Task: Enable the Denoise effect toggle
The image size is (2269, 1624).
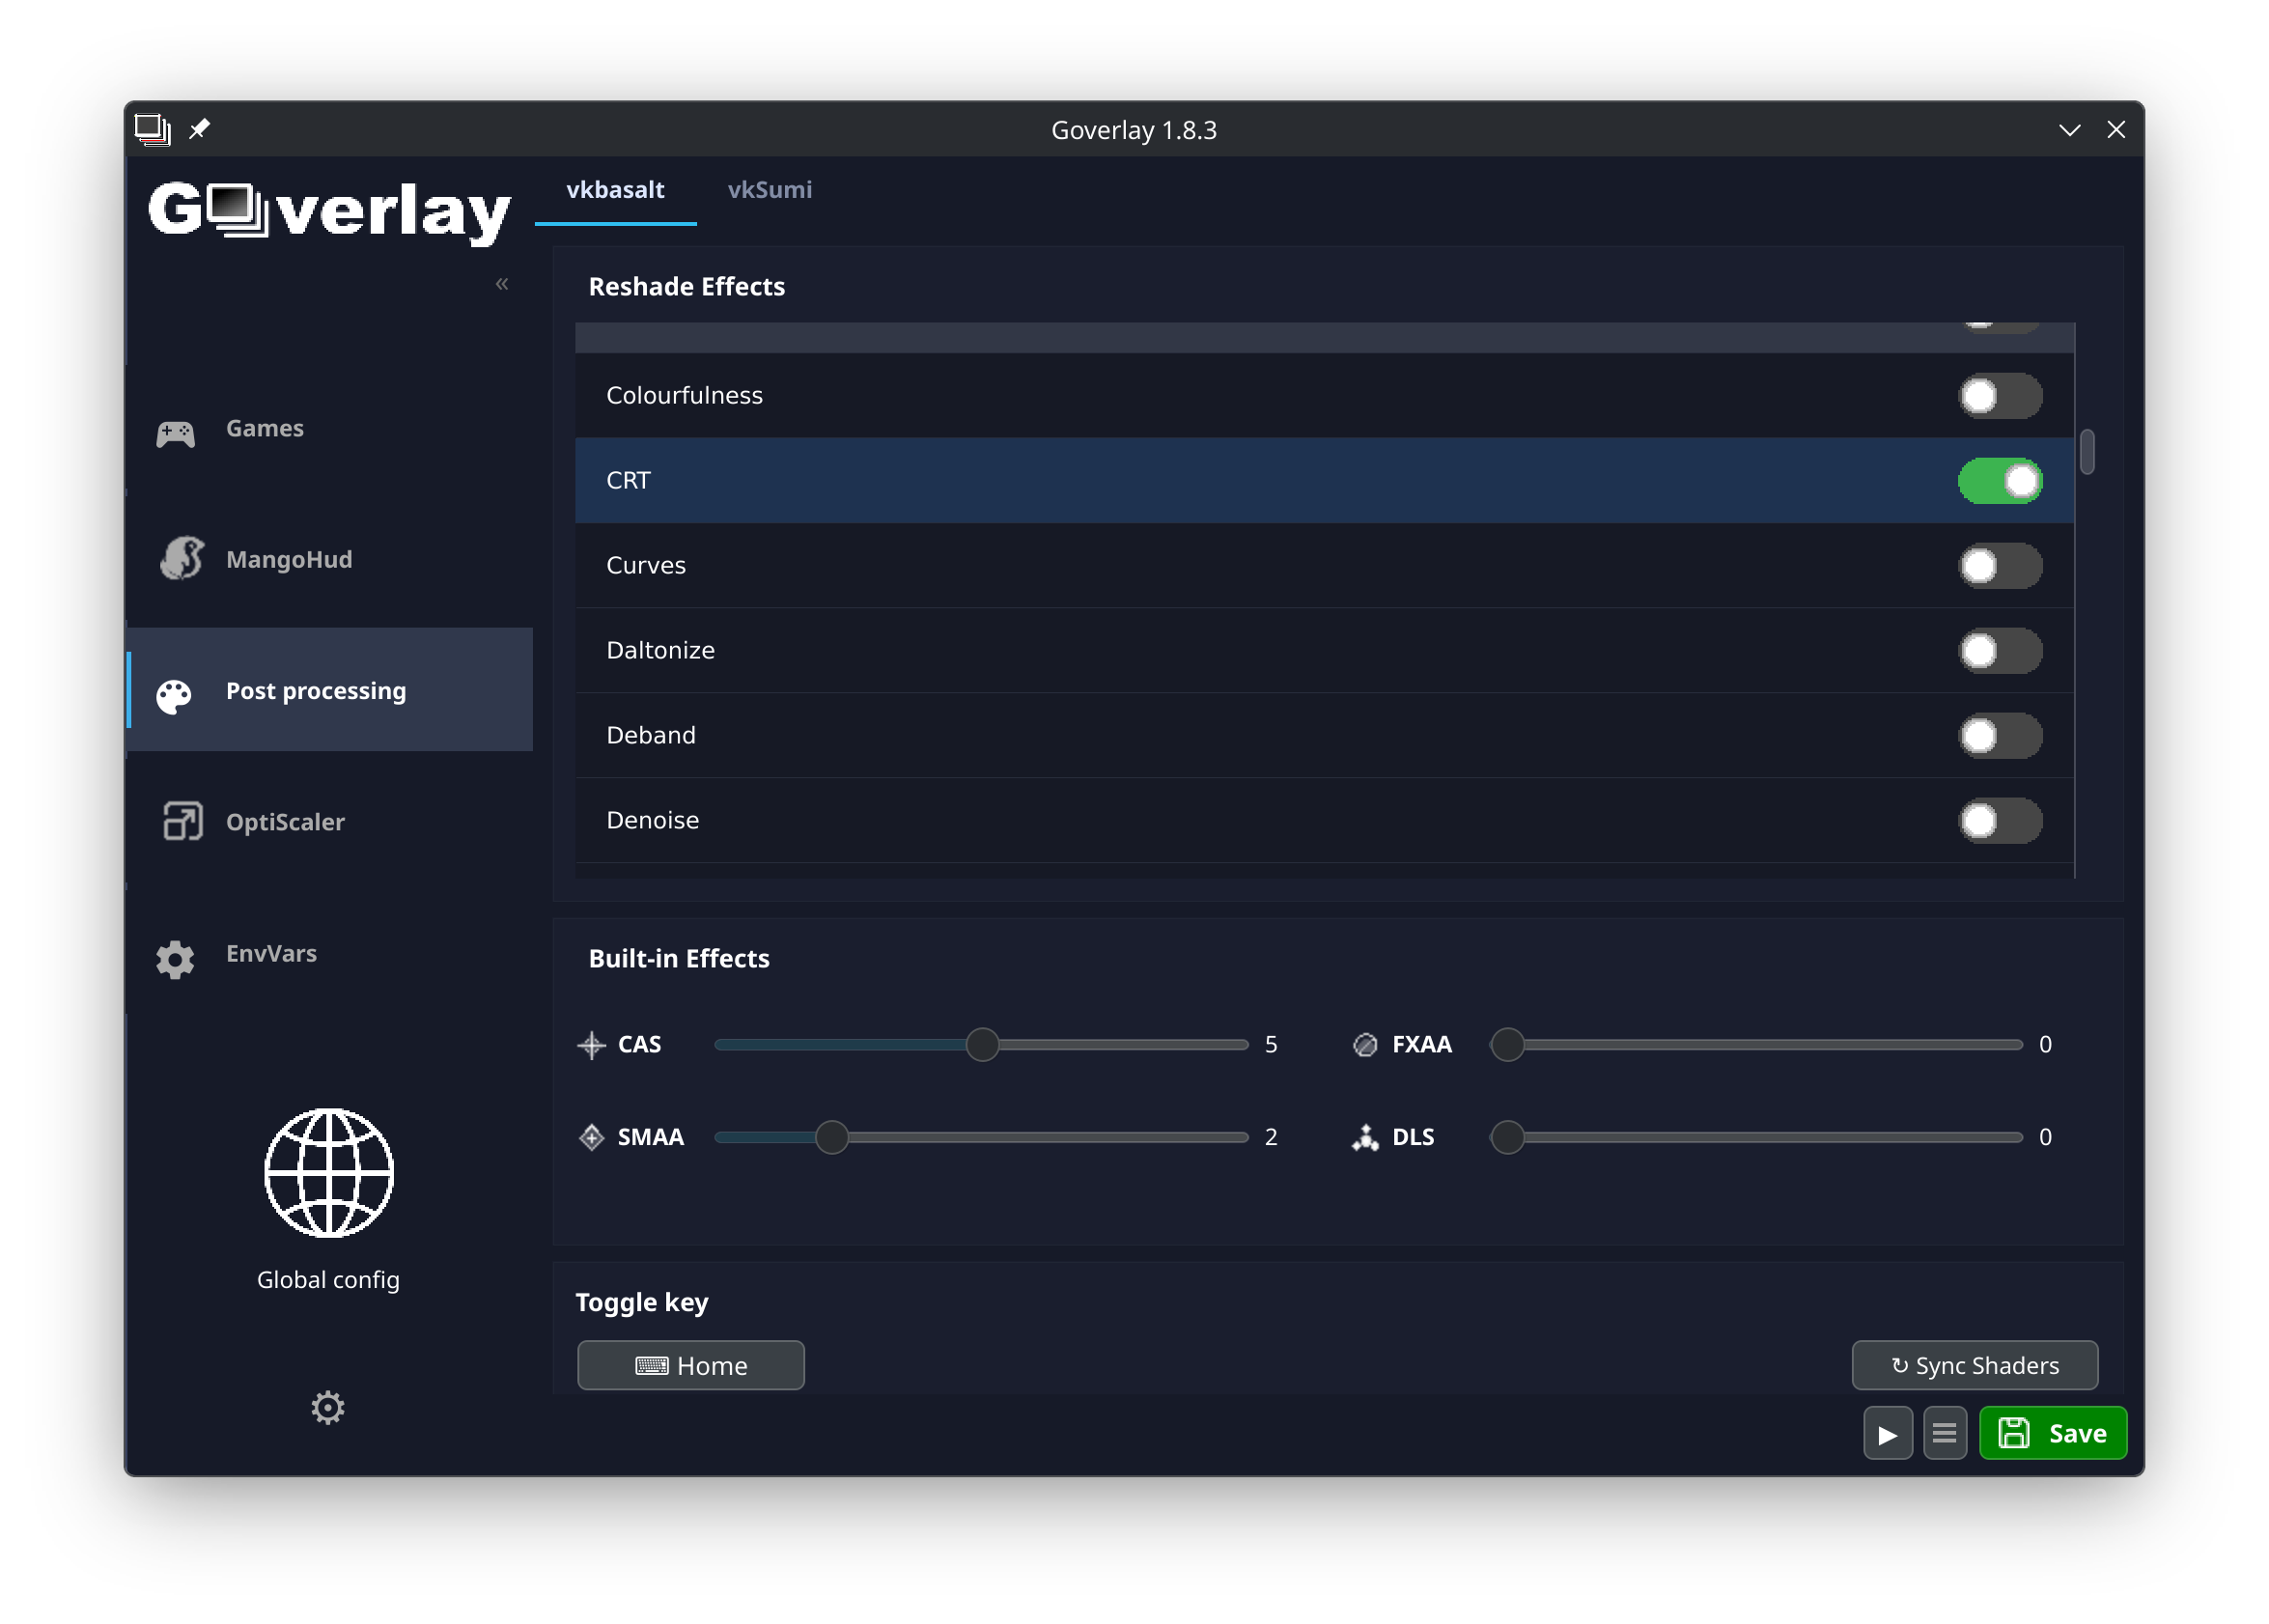Action: 1999,821
